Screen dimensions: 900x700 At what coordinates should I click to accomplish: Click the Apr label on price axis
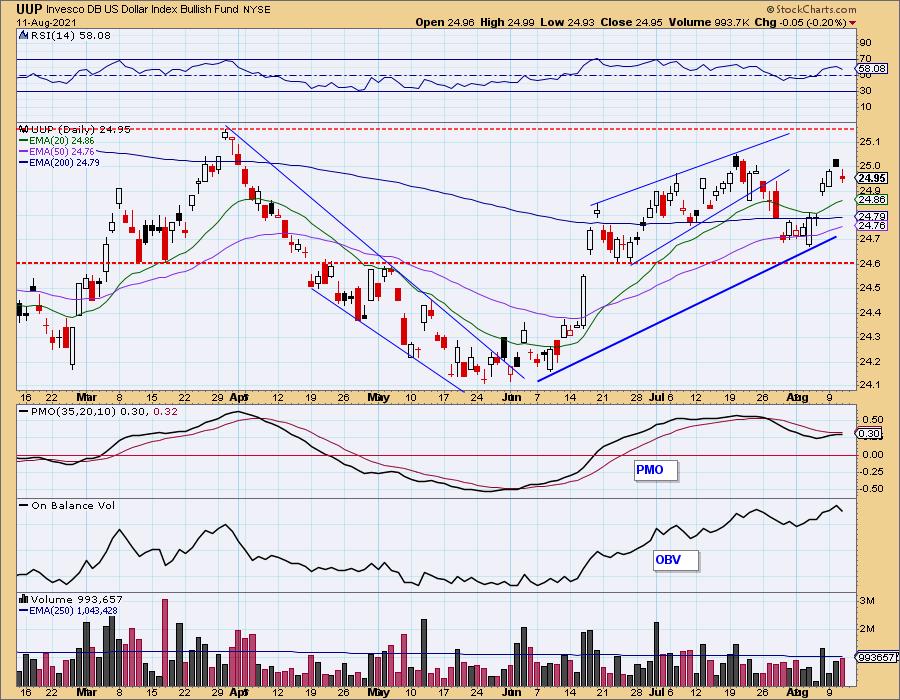pos(238,397)
